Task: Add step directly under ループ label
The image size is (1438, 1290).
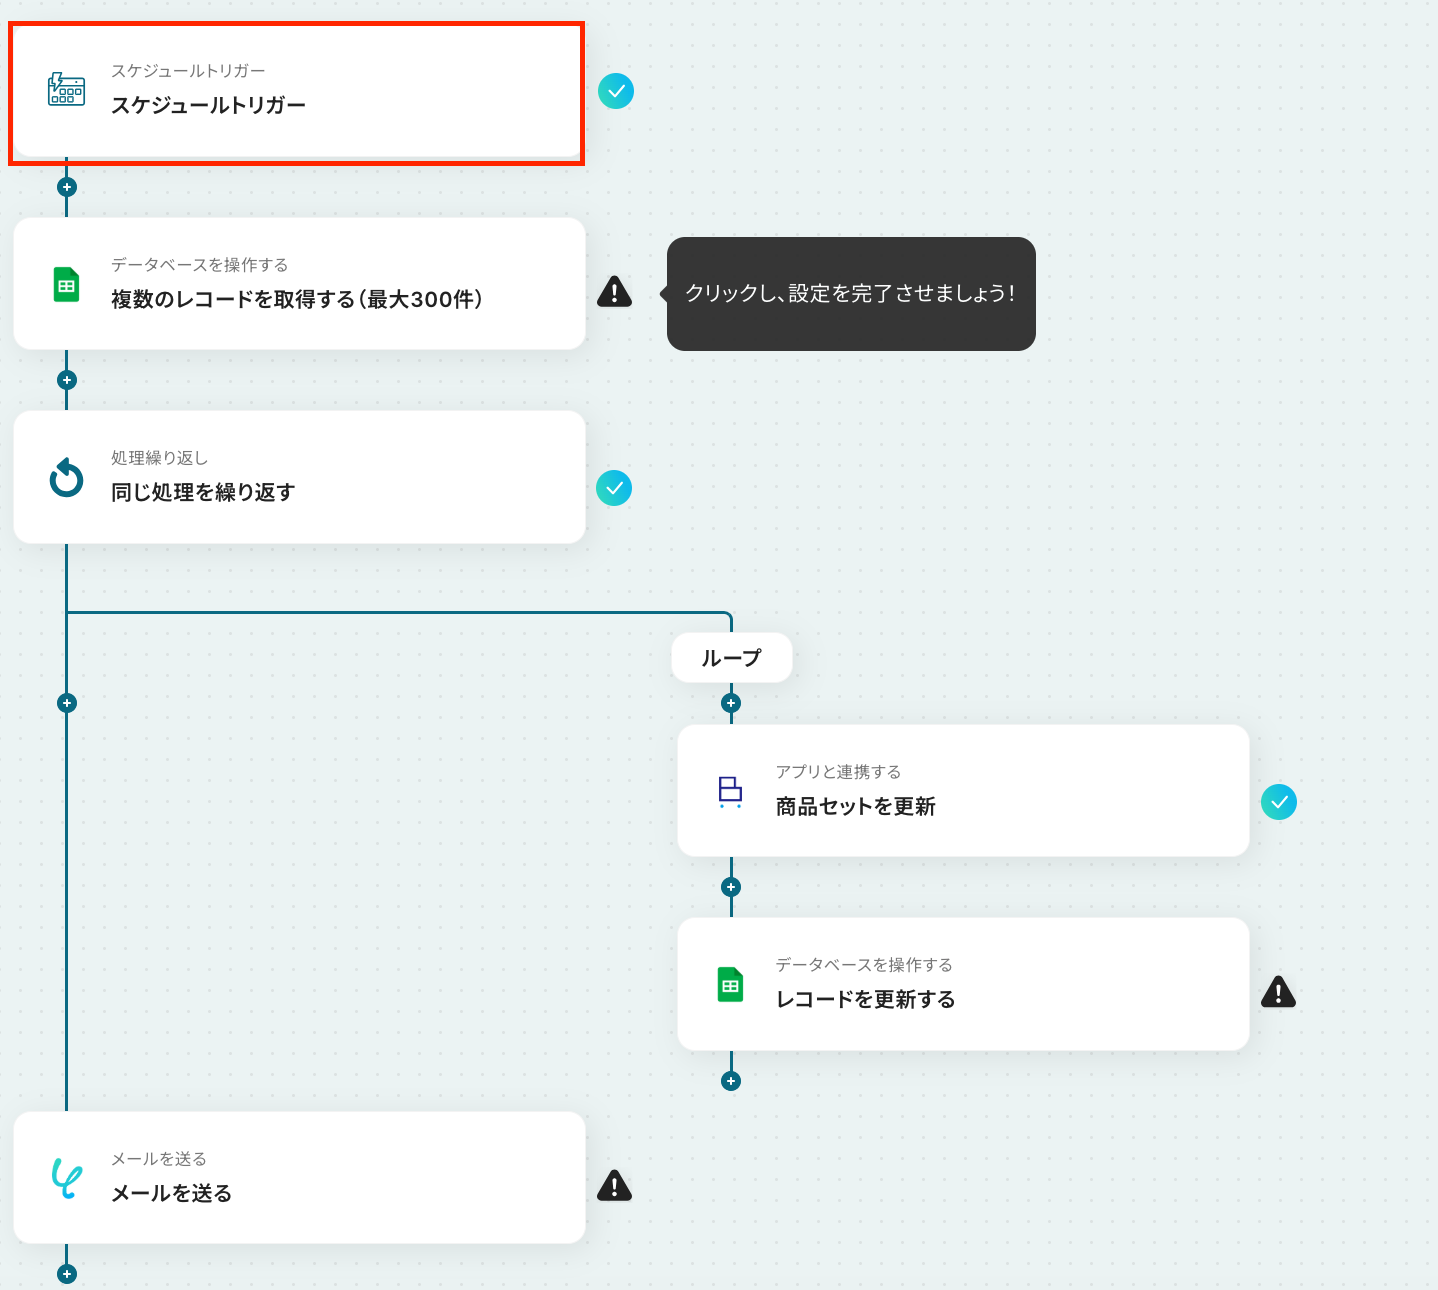Action: point(731,703)
